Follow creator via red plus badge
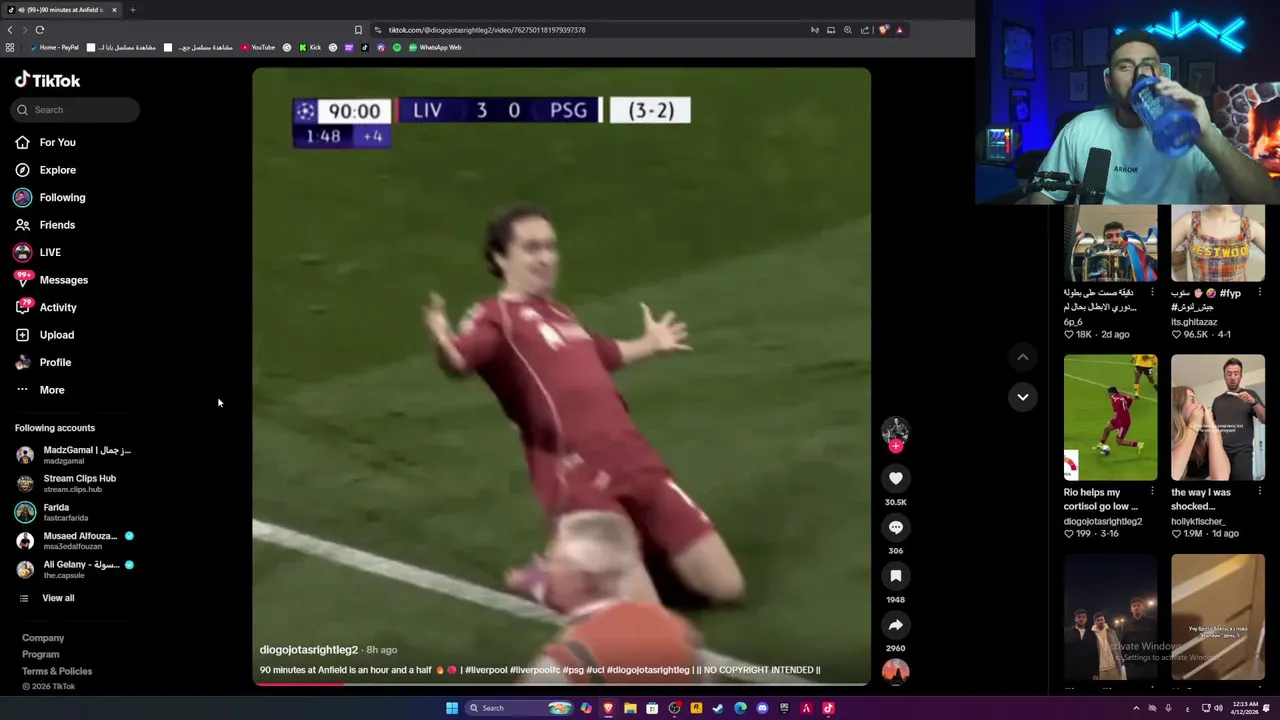 tap(896, 446)
